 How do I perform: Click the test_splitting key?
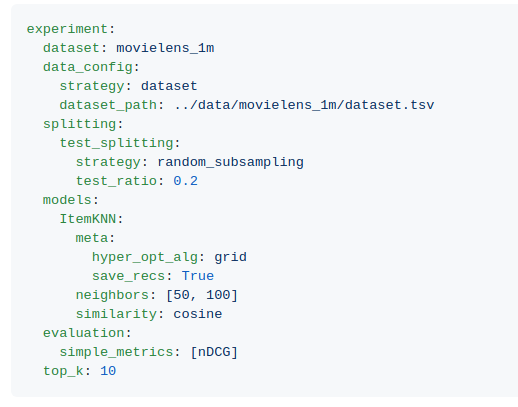[x=116, y=143]
